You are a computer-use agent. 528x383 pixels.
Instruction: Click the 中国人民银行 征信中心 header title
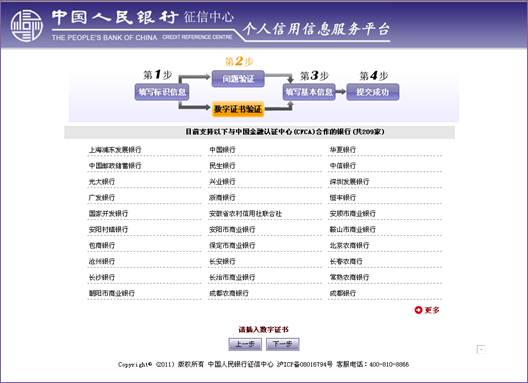[x=142, y=17]
